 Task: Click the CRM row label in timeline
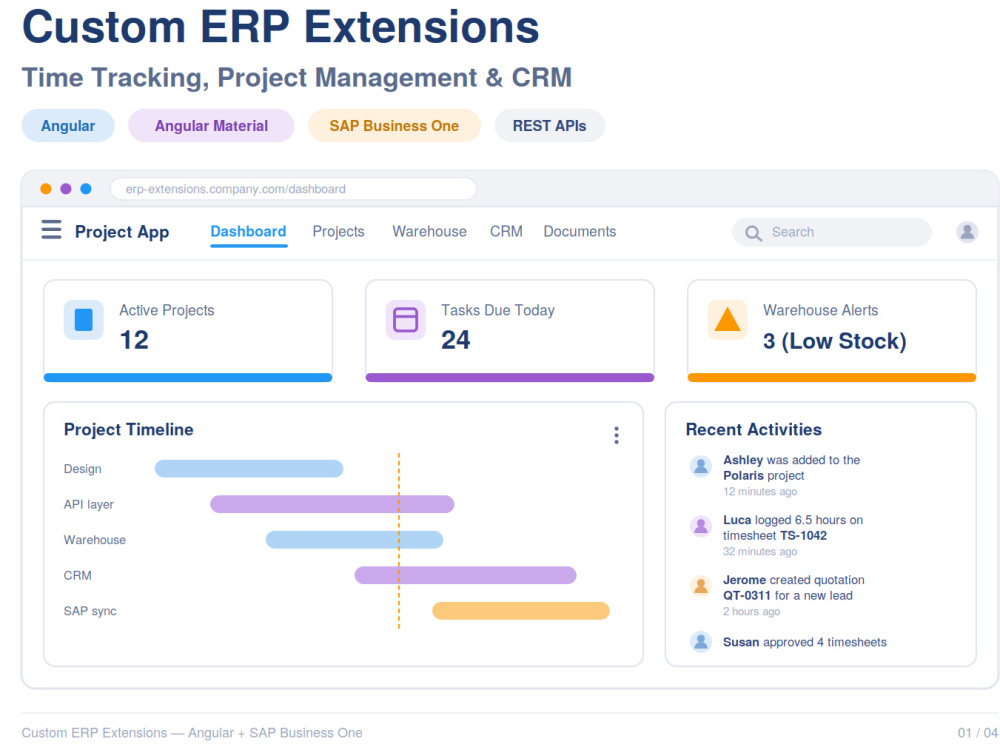[x=78, y=575]
